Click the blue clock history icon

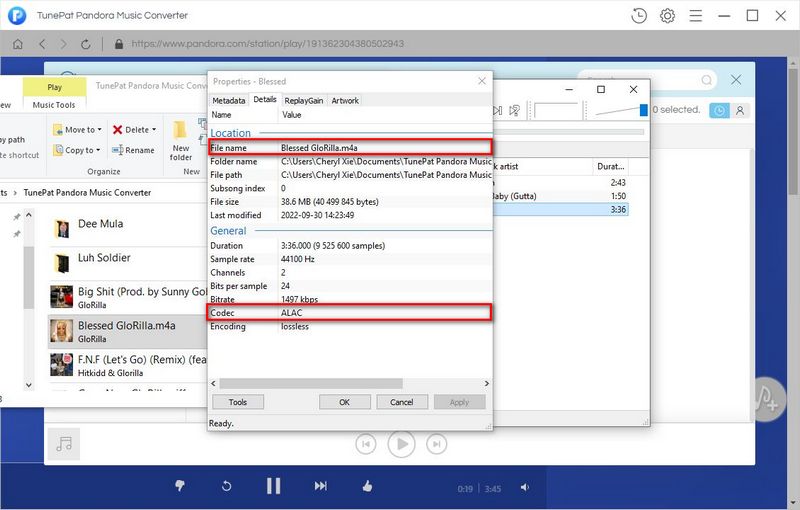click(x=719, y=111)
